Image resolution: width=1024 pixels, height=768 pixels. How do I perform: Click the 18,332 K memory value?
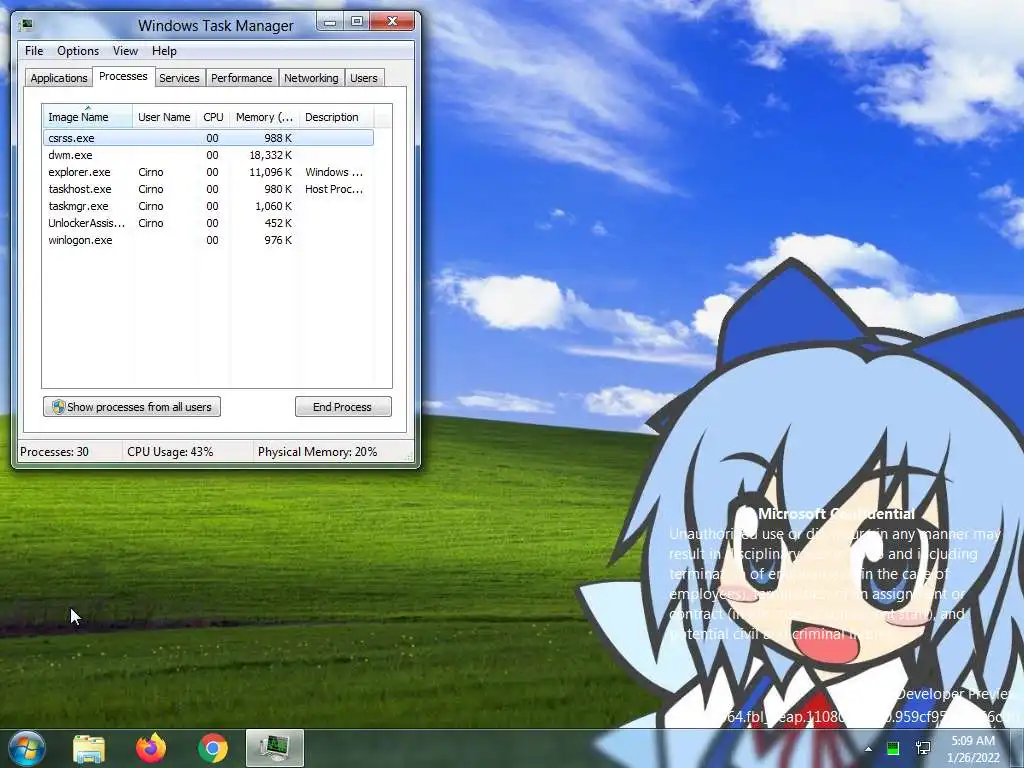tap(270, 155)
